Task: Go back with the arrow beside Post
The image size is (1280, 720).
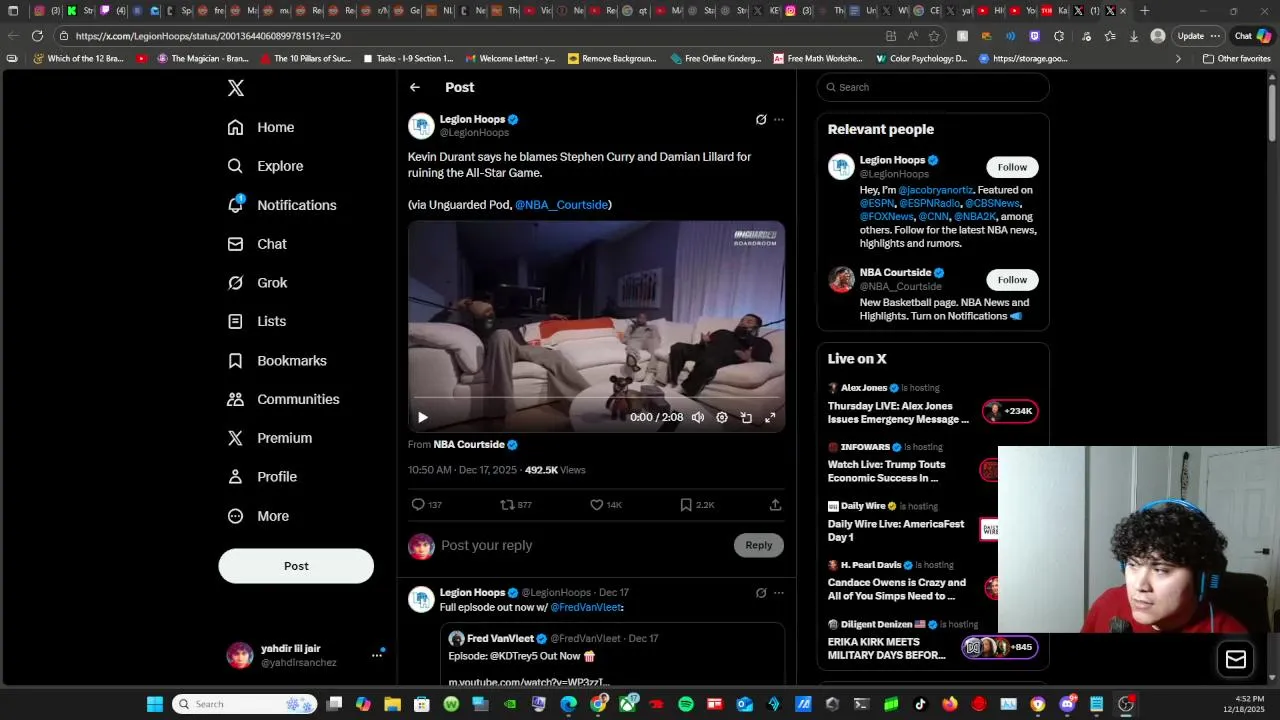Action: coord(415,88)
